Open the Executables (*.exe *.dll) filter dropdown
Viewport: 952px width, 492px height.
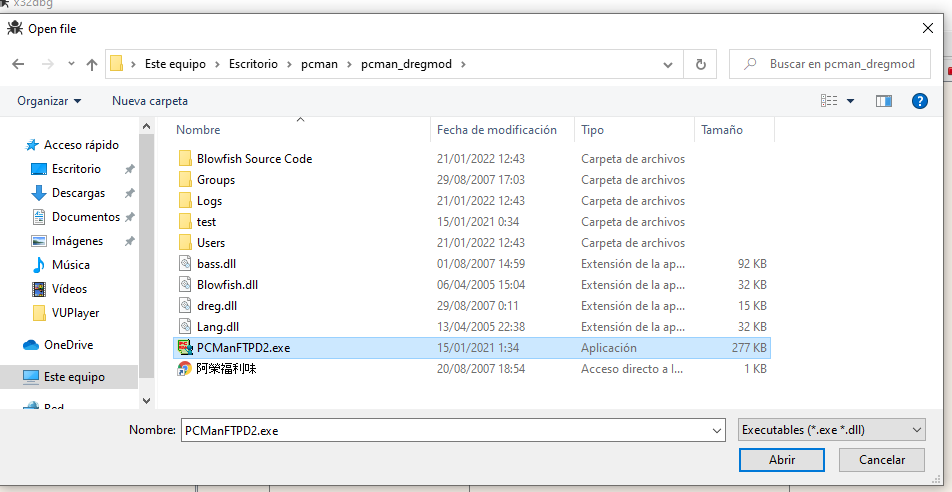pos(832,430)
